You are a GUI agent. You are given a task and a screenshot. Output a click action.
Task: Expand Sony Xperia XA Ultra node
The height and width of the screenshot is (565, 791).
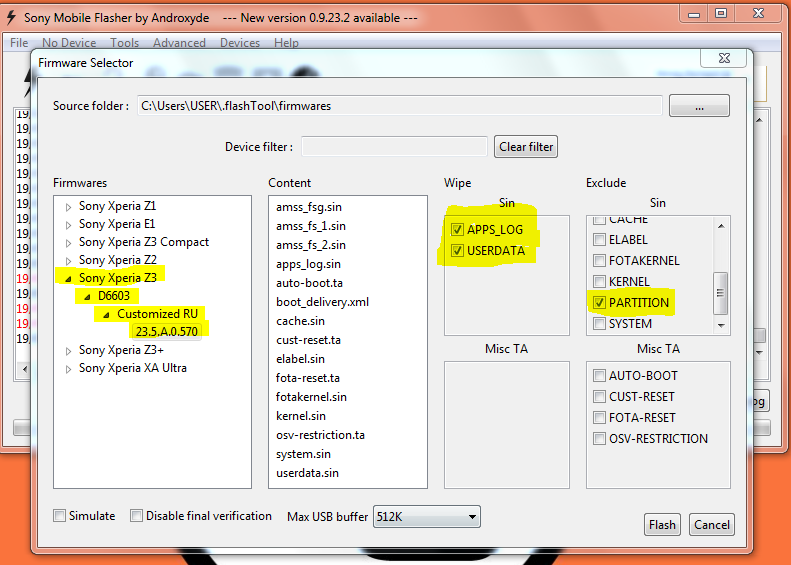68,369
